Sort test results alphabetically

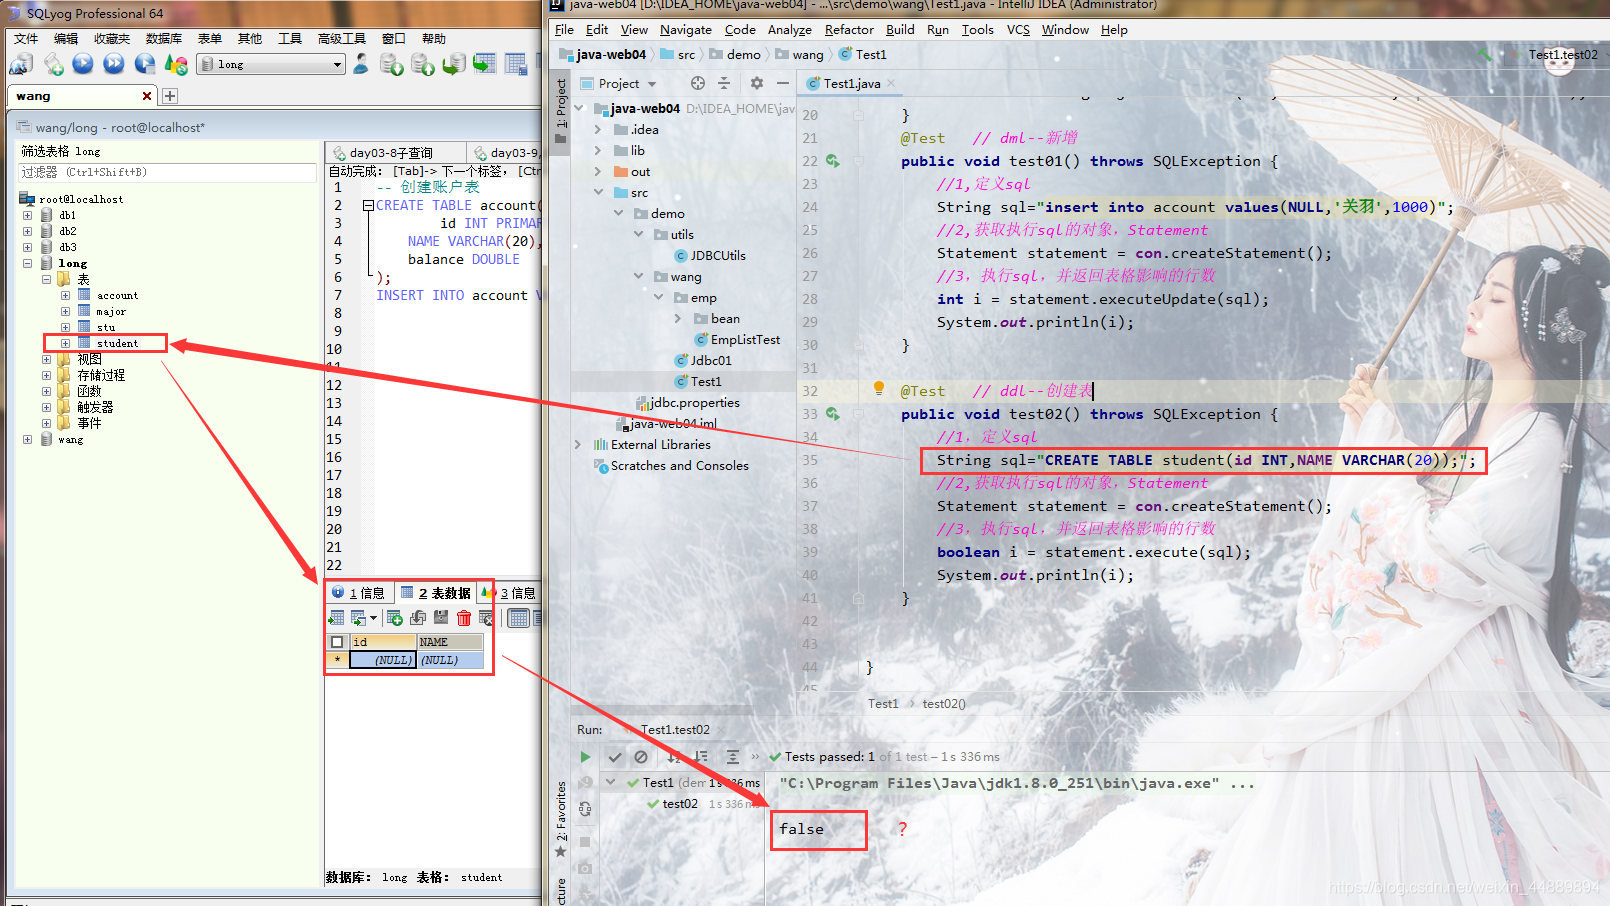coord(675,757)
